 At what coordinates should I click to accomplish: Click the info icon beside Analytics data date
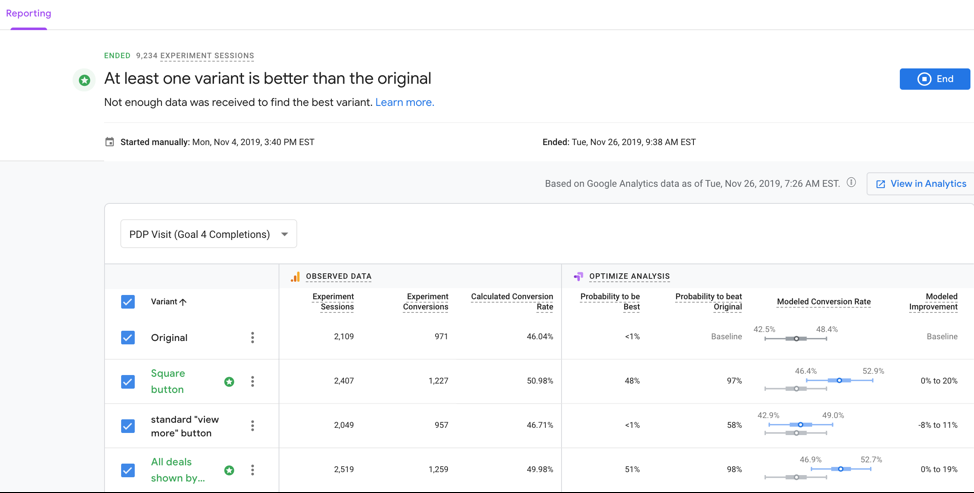pos(851,183)
